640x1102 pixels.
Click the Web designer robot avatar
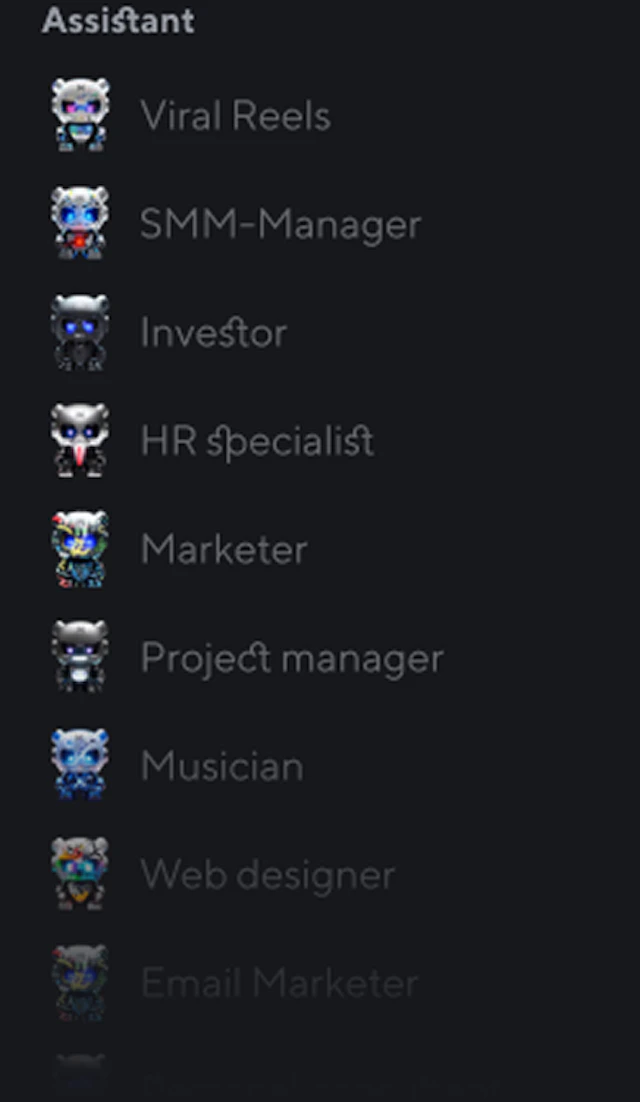click(x=80, y=874)
